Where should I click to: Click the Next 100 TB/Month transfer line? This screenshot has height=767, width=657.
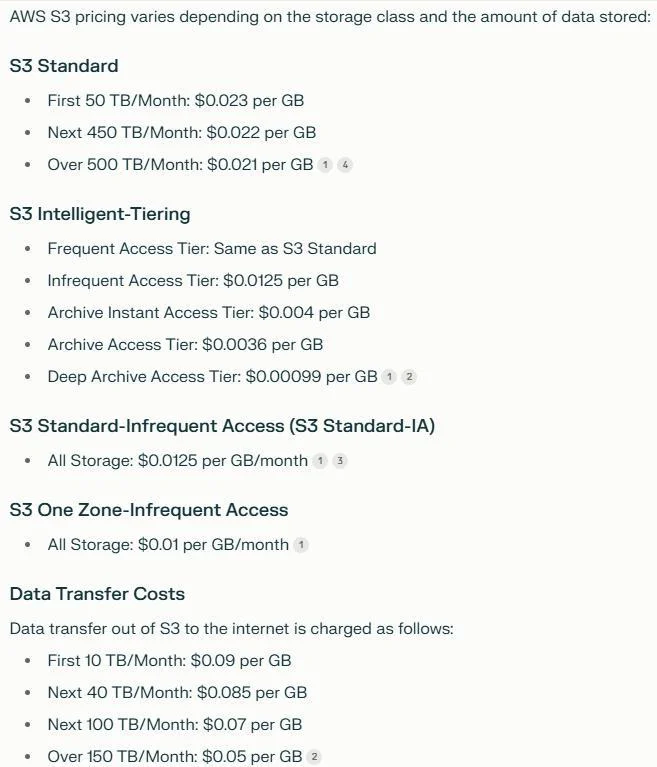click(175, 724)
